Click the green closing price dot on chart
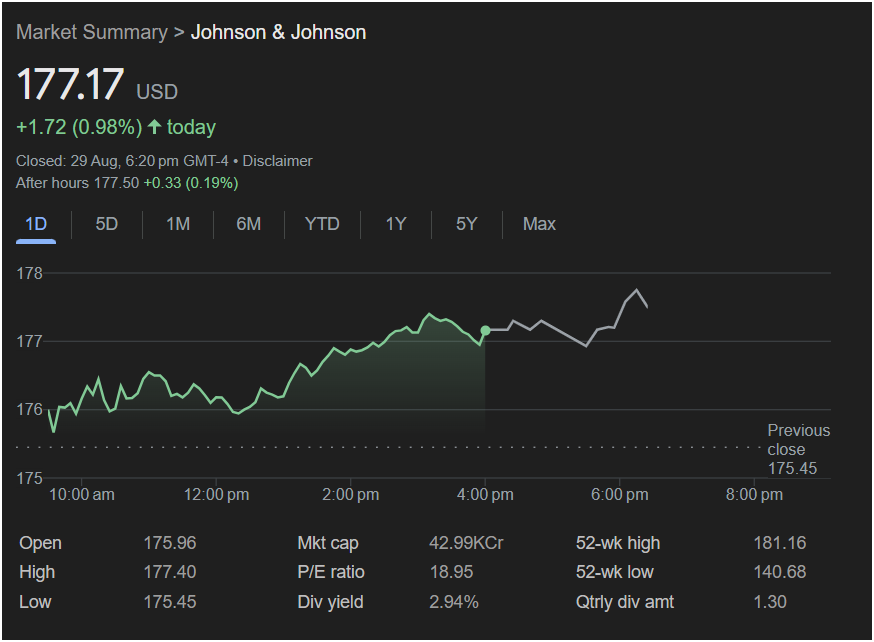 tap(485, 331)
